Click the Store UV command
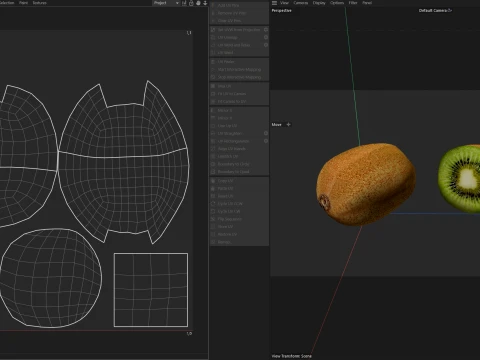 pos(239,227)
